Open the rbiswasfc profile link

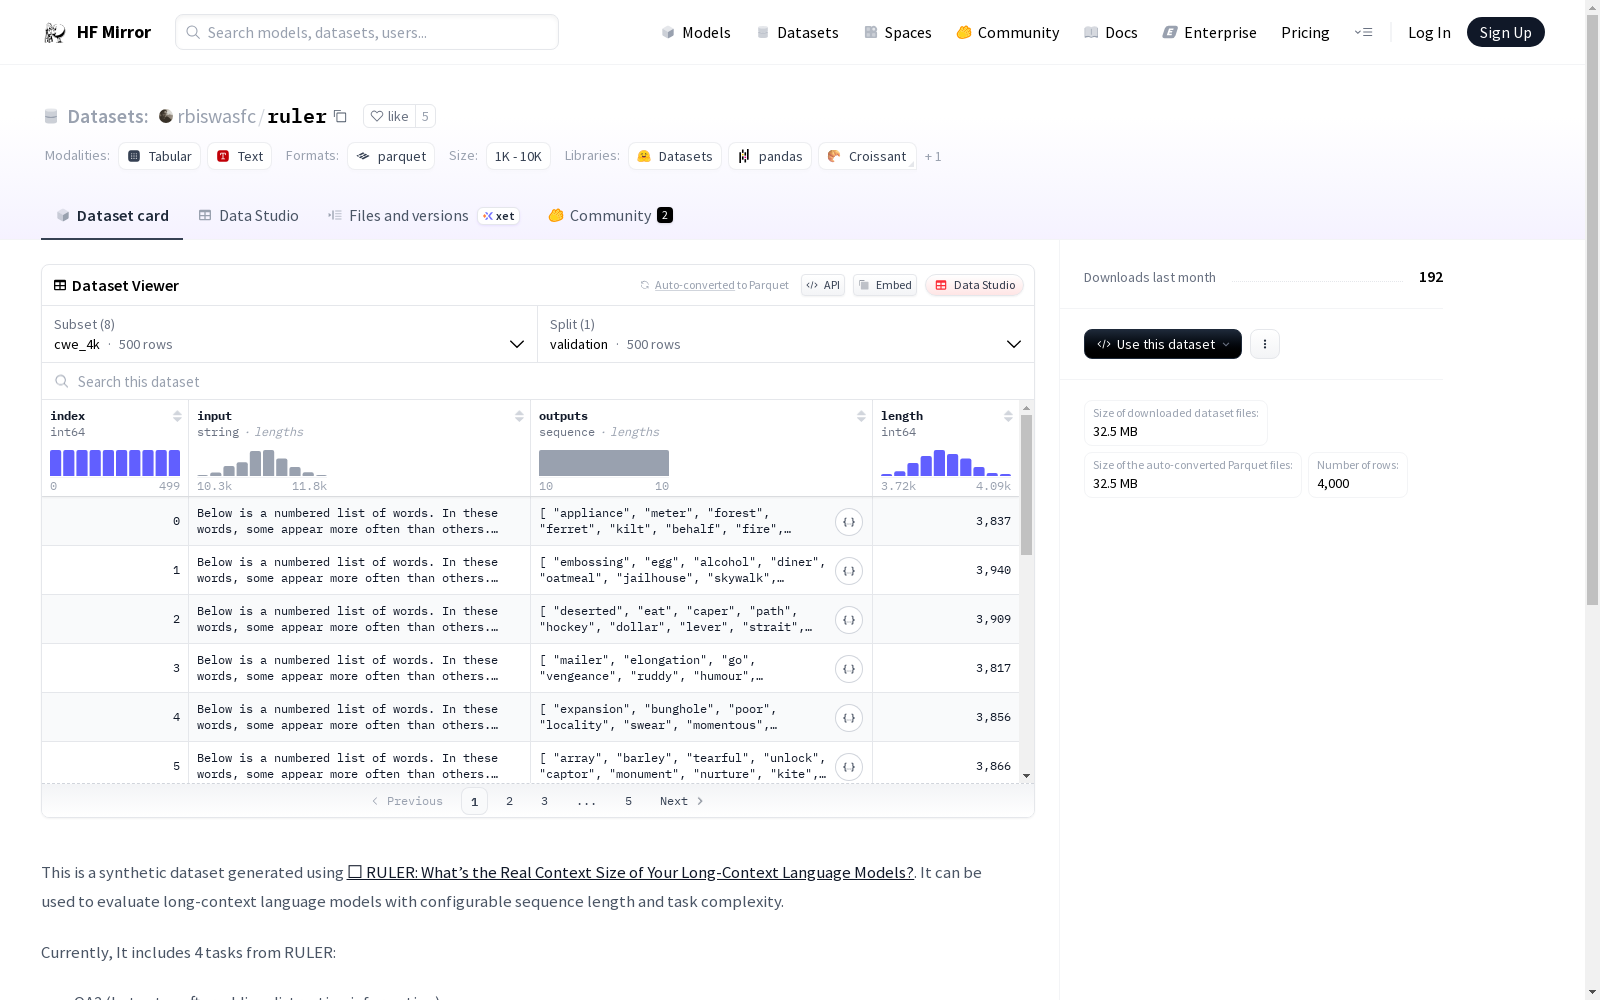pyautogui.click(x=217, y=116)
